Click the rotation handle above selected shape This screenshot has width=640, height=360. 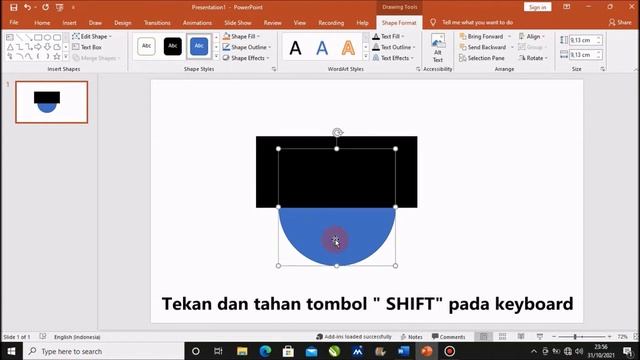pos(337,132)
